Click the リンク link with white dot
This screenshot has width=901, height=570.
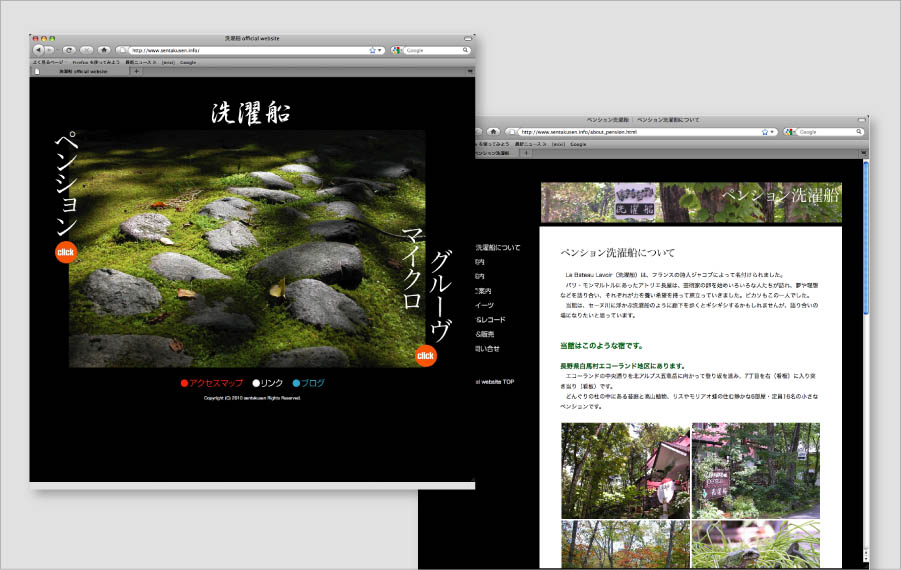(271, 383)
